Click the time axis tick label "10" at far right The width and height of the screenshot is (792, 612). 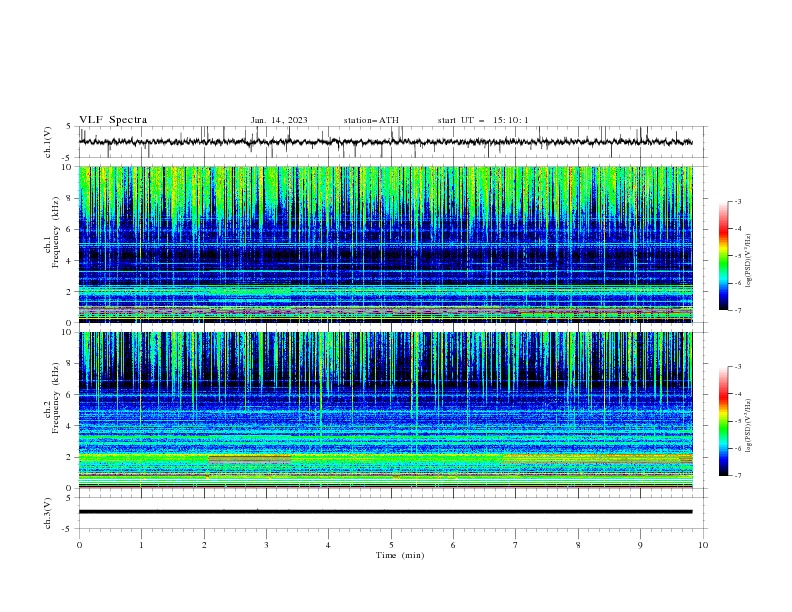[703, 545]
